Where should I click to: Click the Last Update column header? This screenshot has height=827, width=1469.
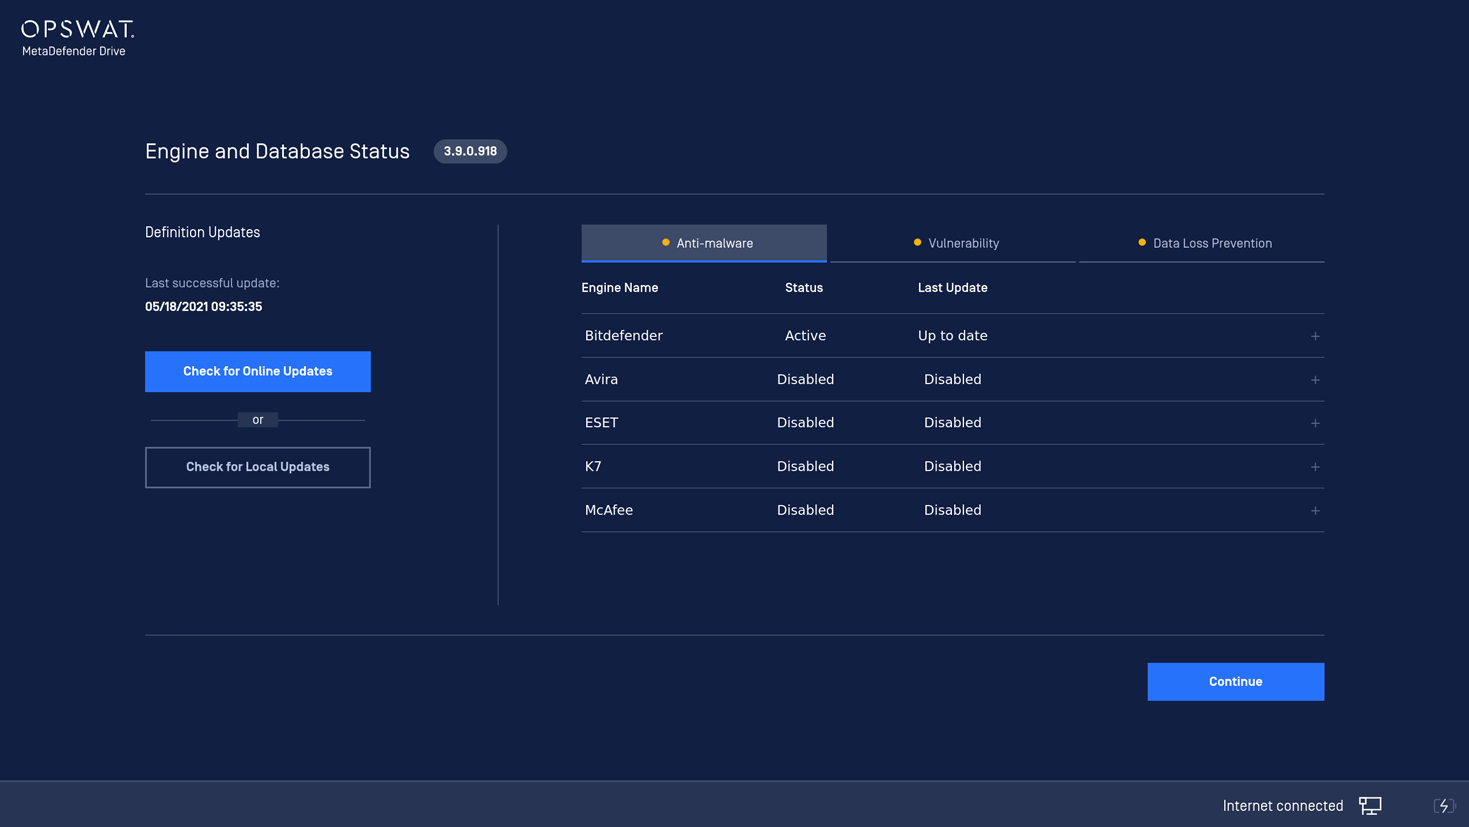953,288
